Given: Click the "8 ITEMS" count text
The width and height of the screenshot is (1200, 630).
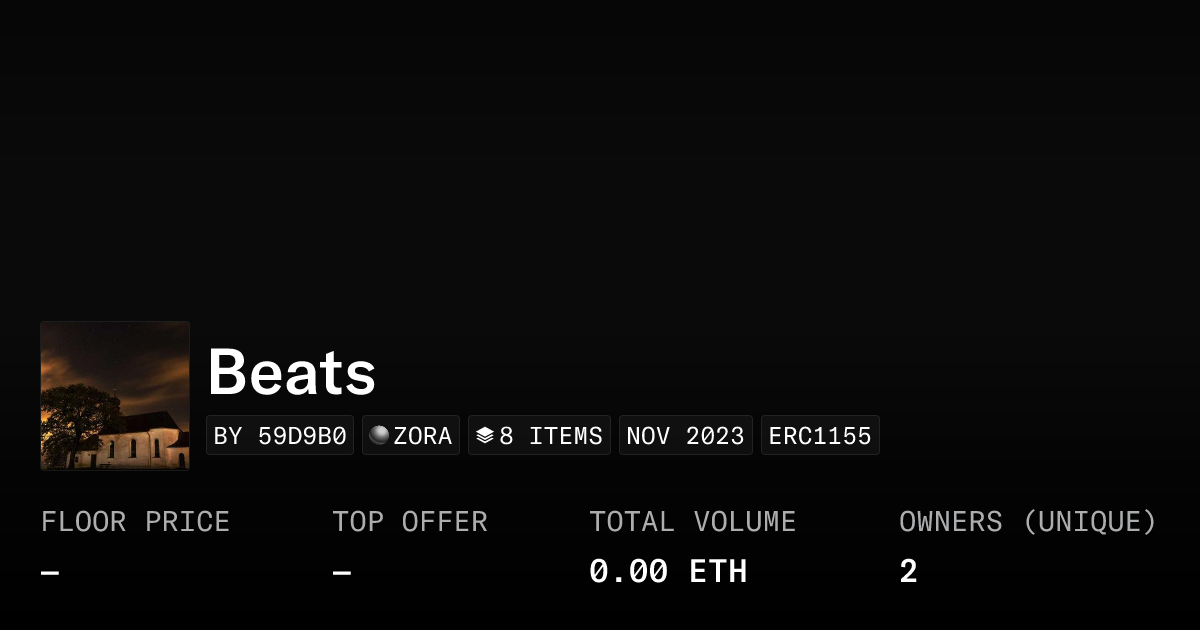Looking at the screenshot, I should coord(551,436).
